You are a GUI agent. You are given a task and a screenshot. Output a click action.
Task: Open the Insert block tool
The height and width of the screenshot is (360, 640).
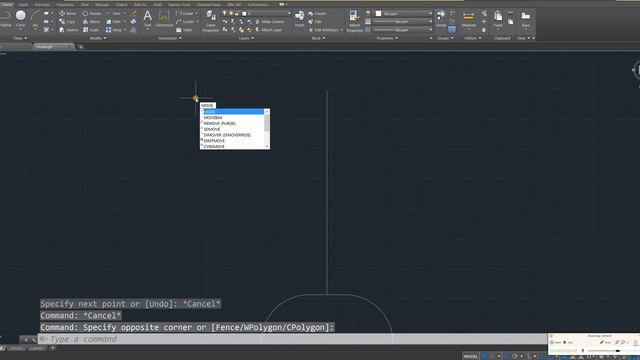click(299, 18)
